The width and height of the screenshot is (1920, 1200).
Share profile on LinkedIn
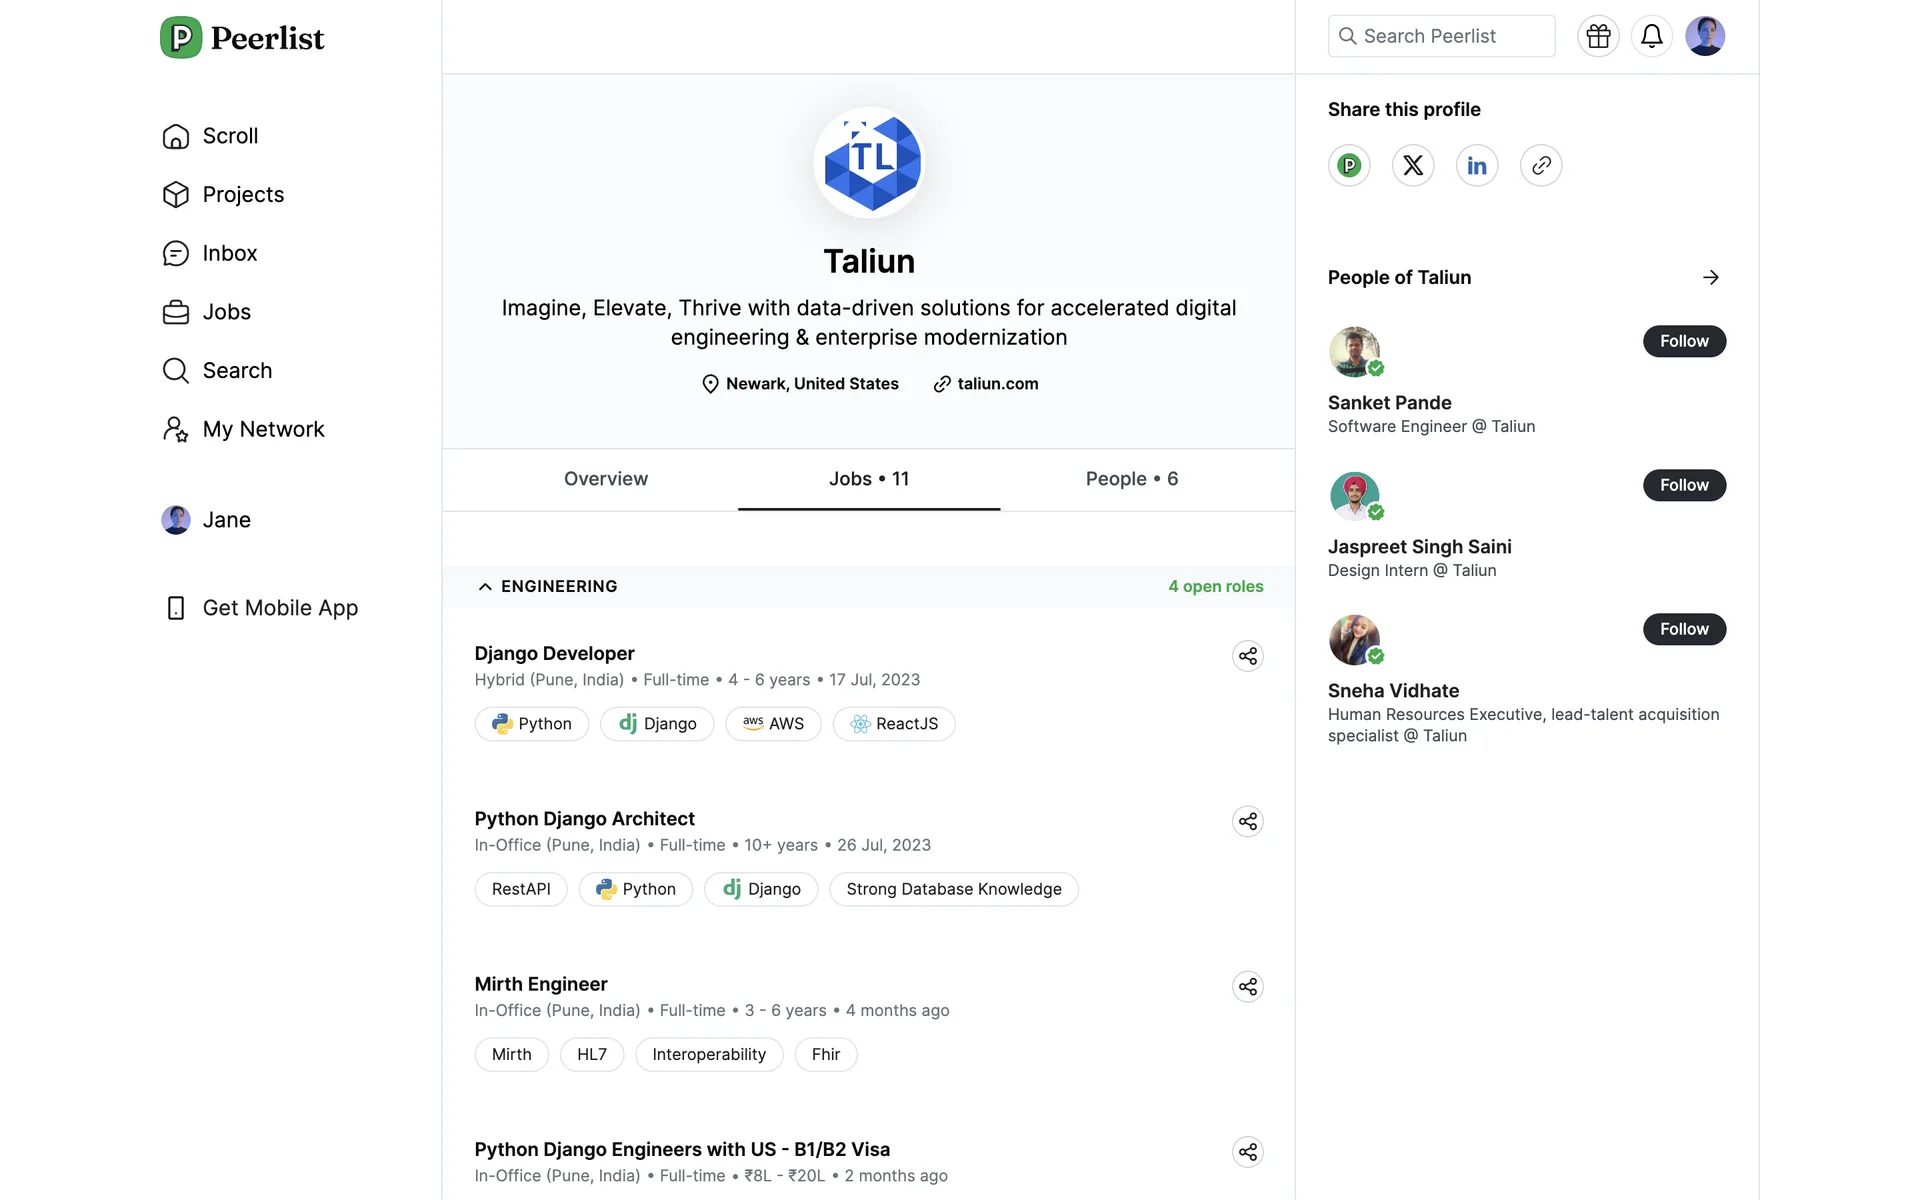[x=1477, y=165]
